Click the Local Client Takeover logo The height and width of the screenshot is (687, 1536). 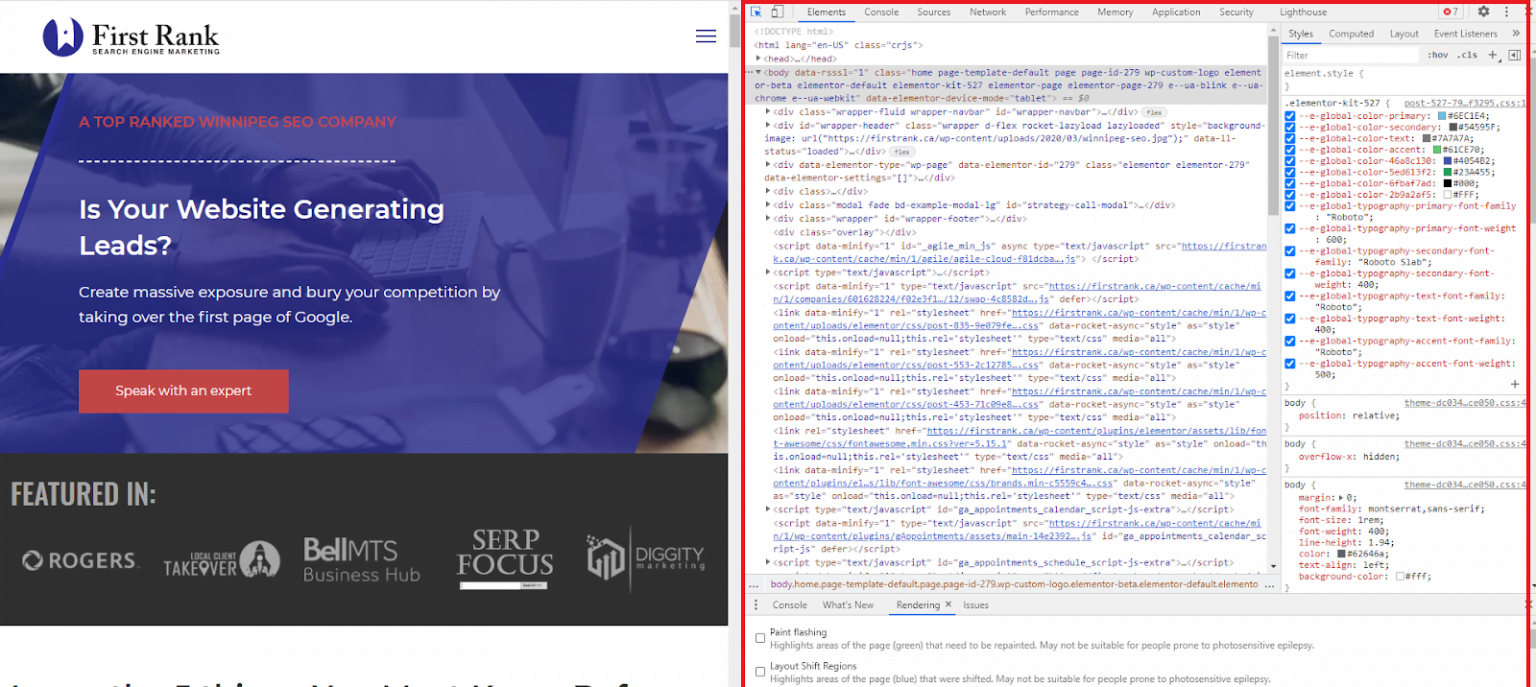[222, 559]
